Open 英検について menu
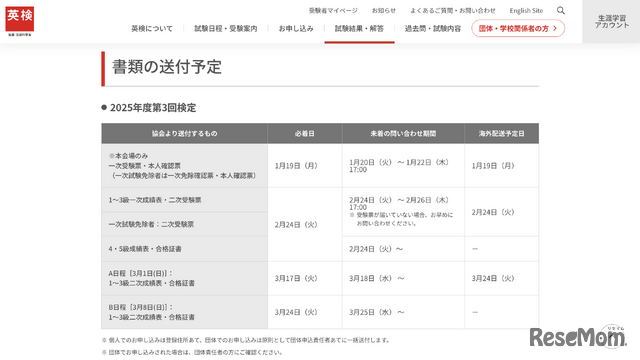640x360 pixels. tap(152, 29)
